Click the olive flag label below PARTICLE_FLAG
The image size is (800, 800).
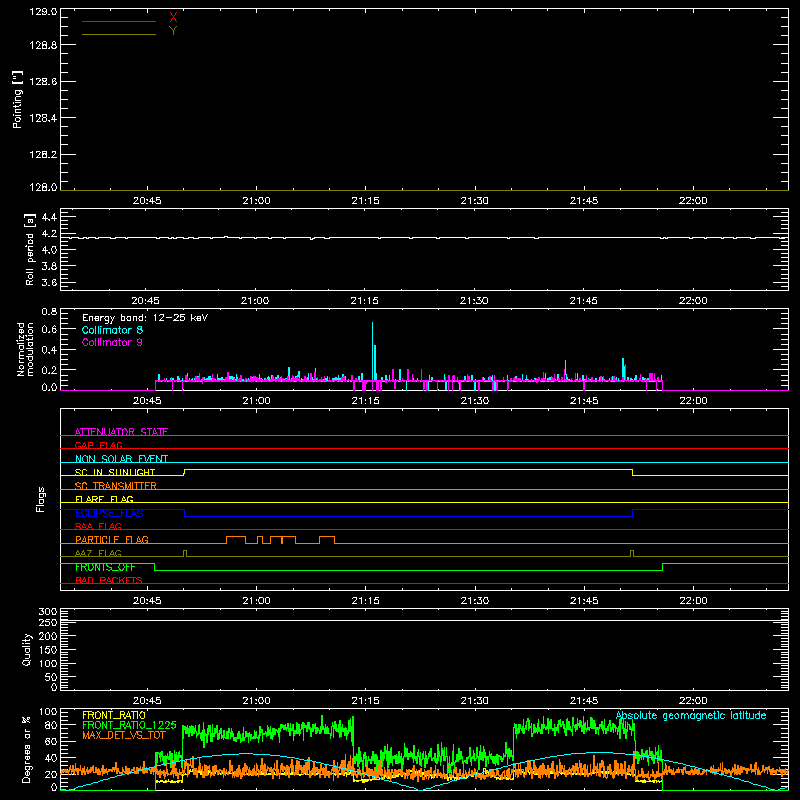(98, 553)
